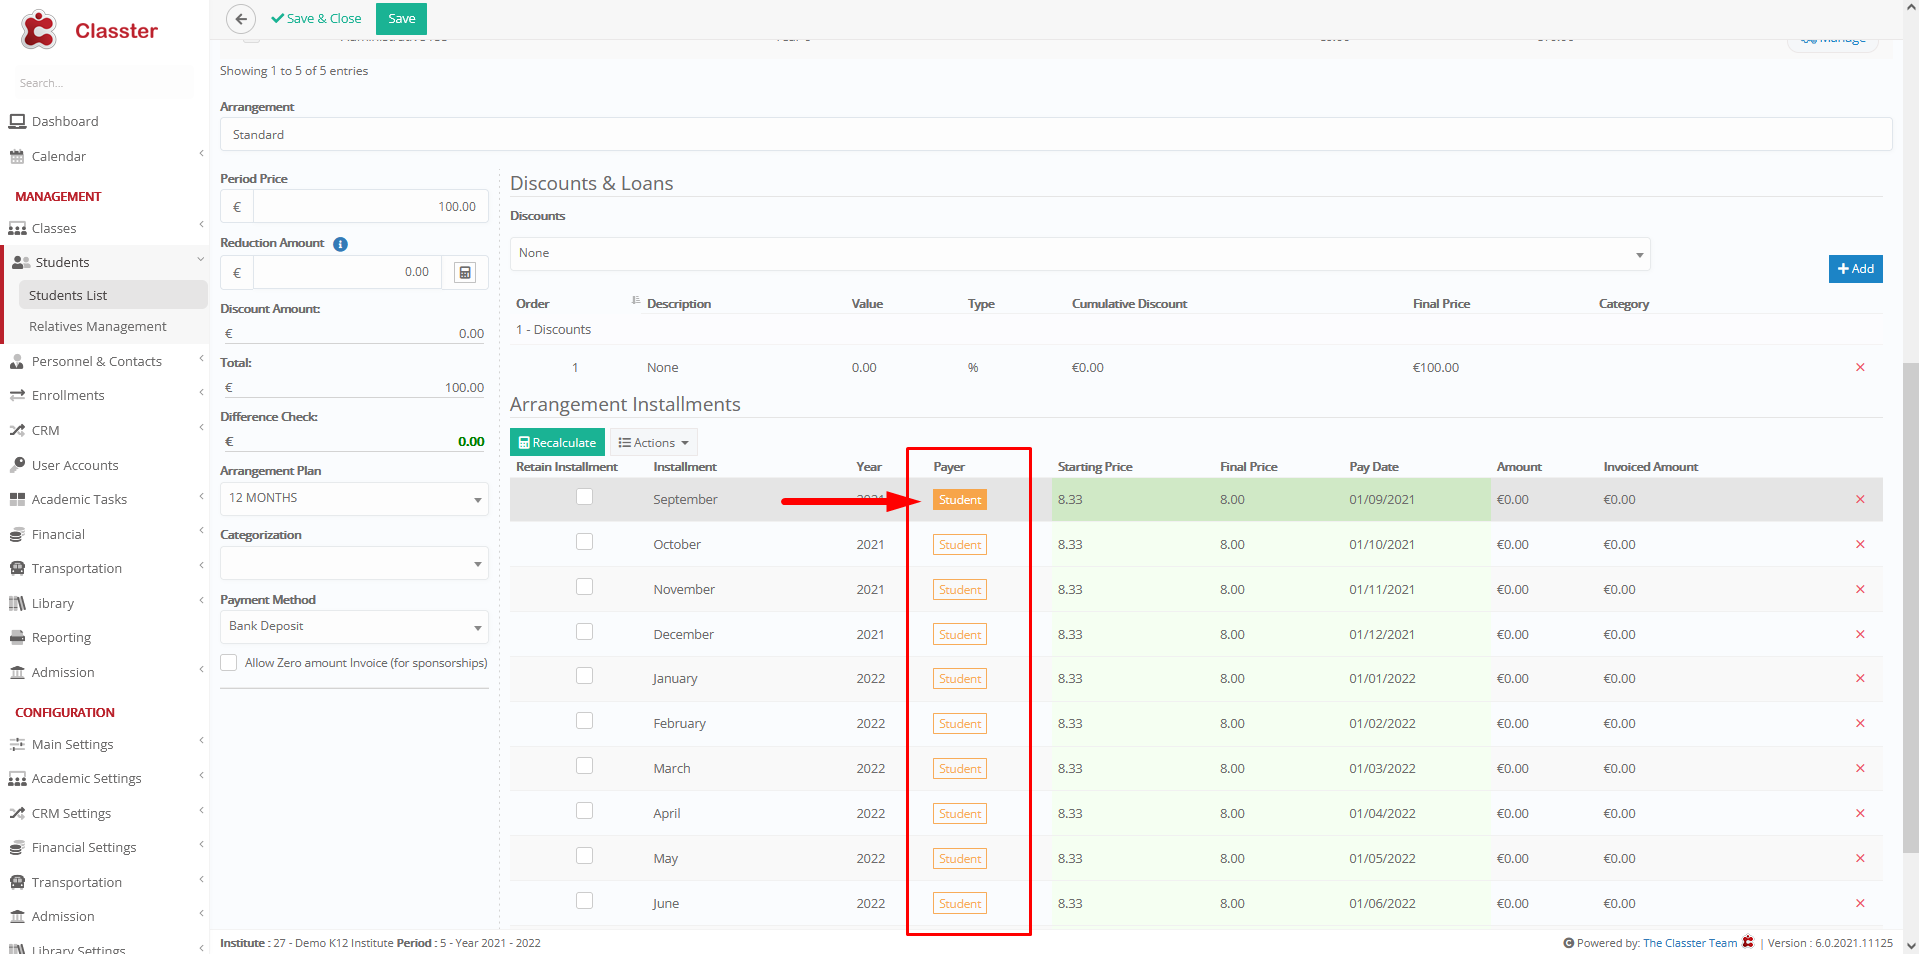The width and height of the screenshot is (1919, 954).
Task: Click the Recalculate button
Action: 557,443
